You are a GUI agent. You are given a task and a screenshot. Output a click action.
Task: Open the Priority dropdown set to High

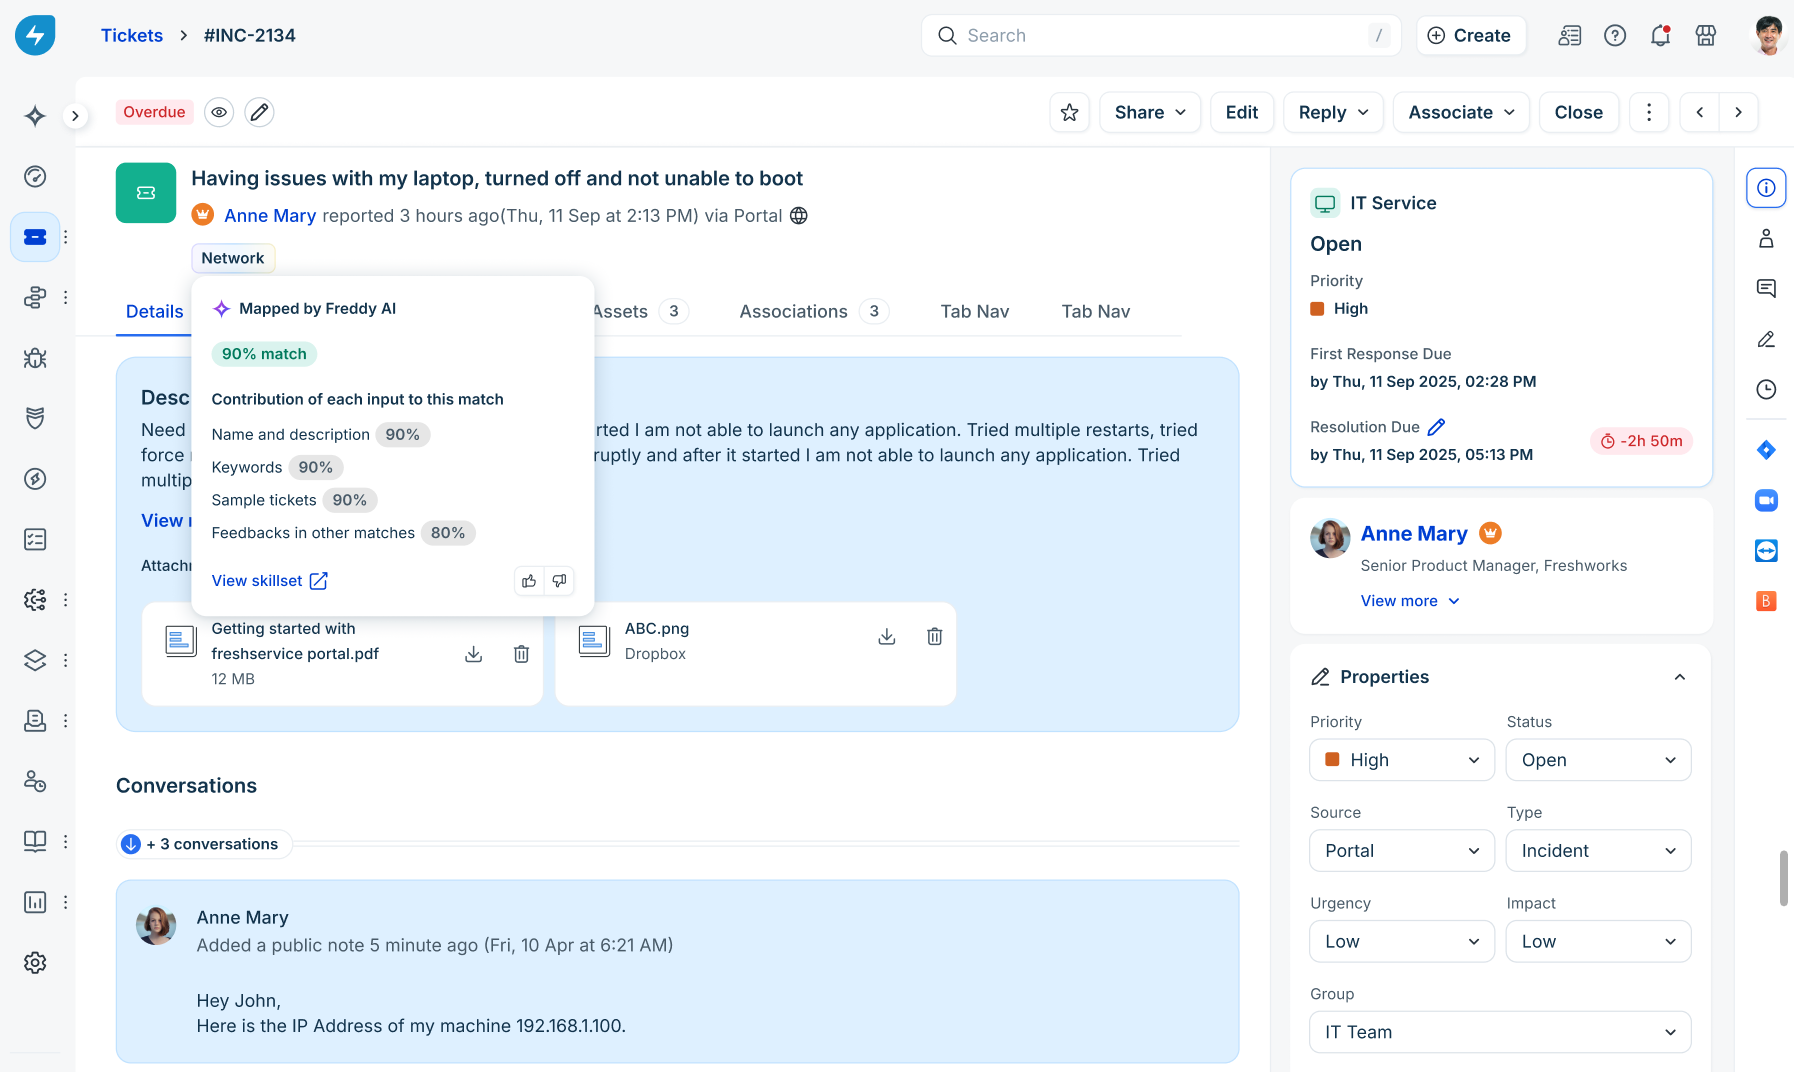pos(1402,760)
